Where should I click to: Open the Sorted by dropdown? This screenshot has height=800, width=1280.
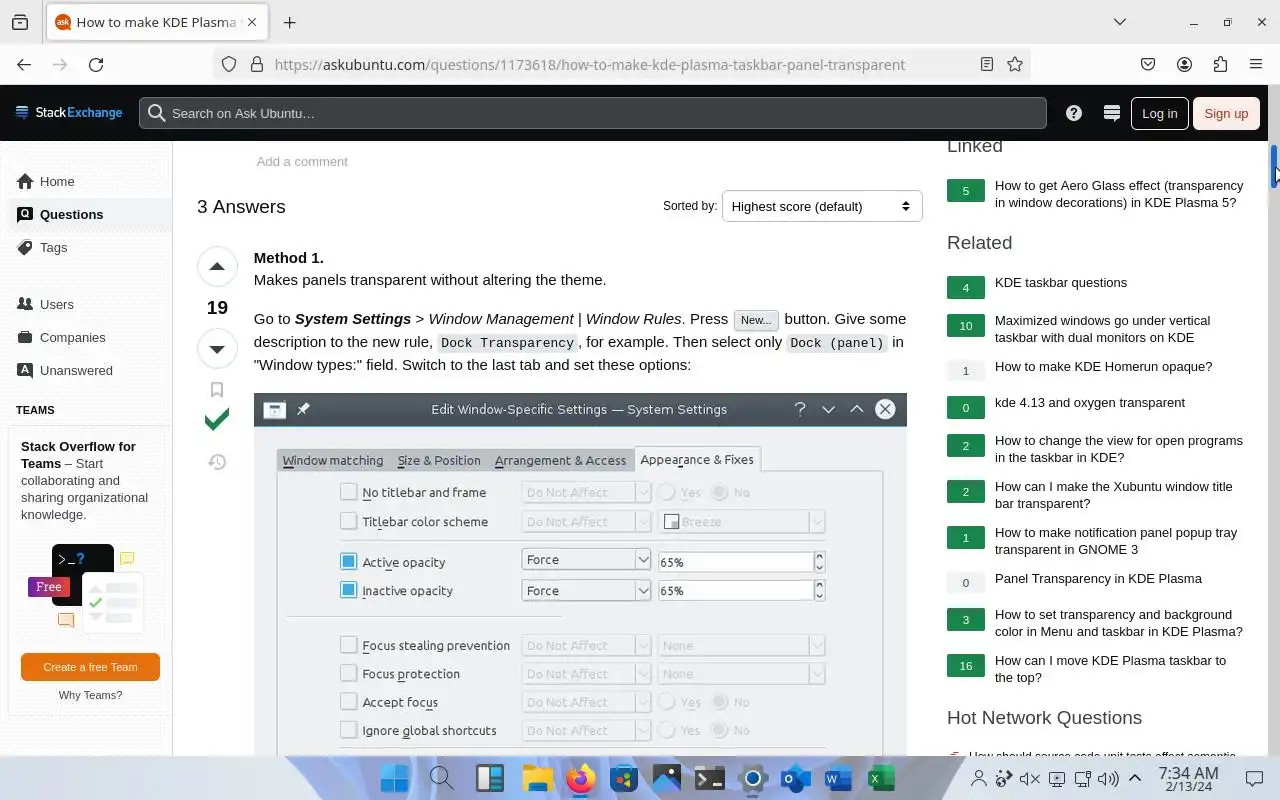click(822, 206)
